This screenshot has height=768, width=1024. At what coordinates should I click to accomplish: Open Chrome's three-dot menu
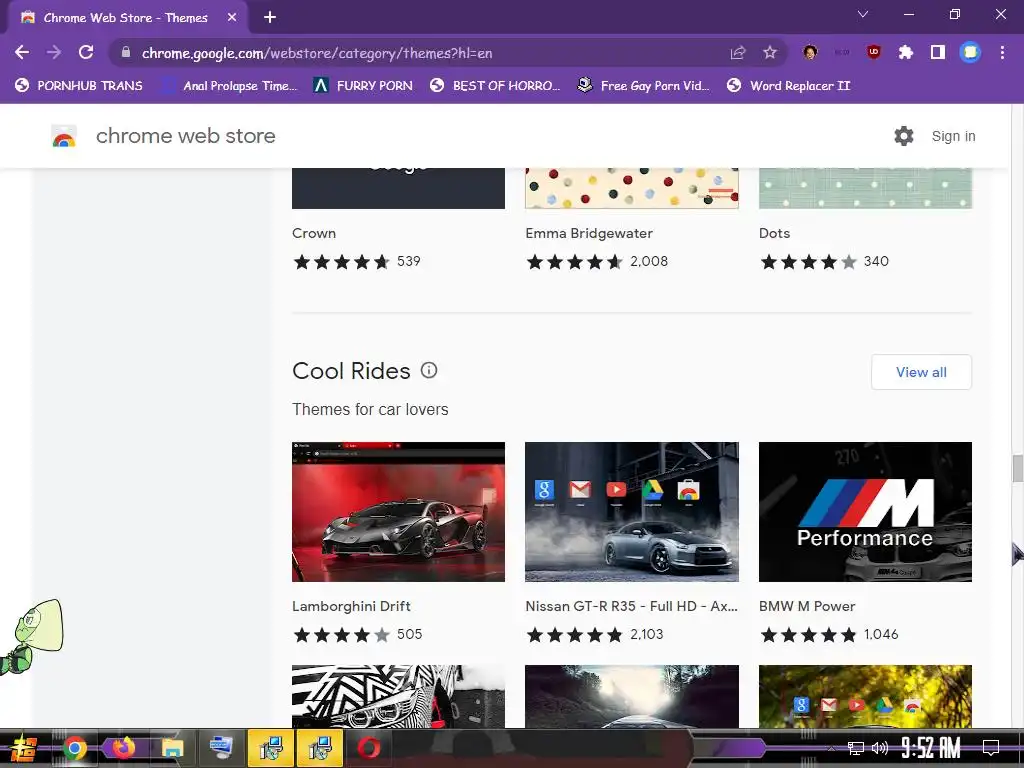click(1002, 52)
